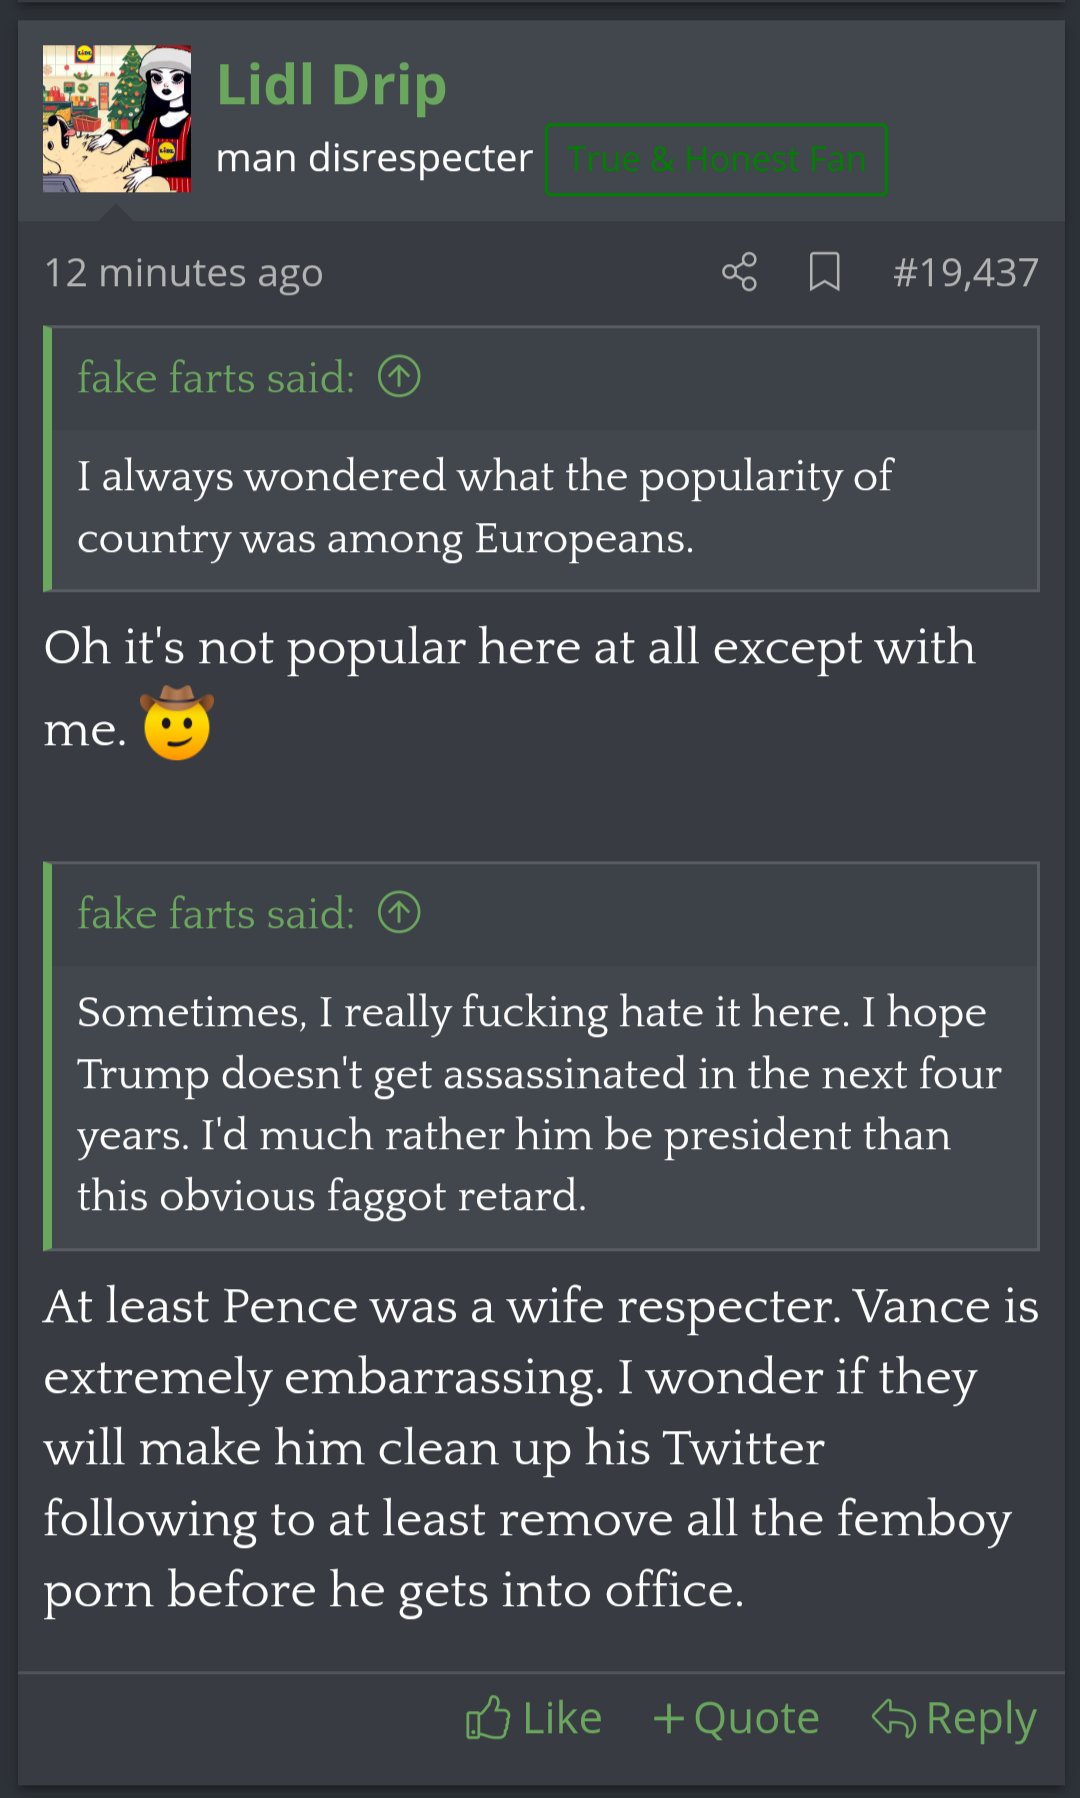Add this post to multi-quote with Quote
1080x1798 pixels.
736,1719
